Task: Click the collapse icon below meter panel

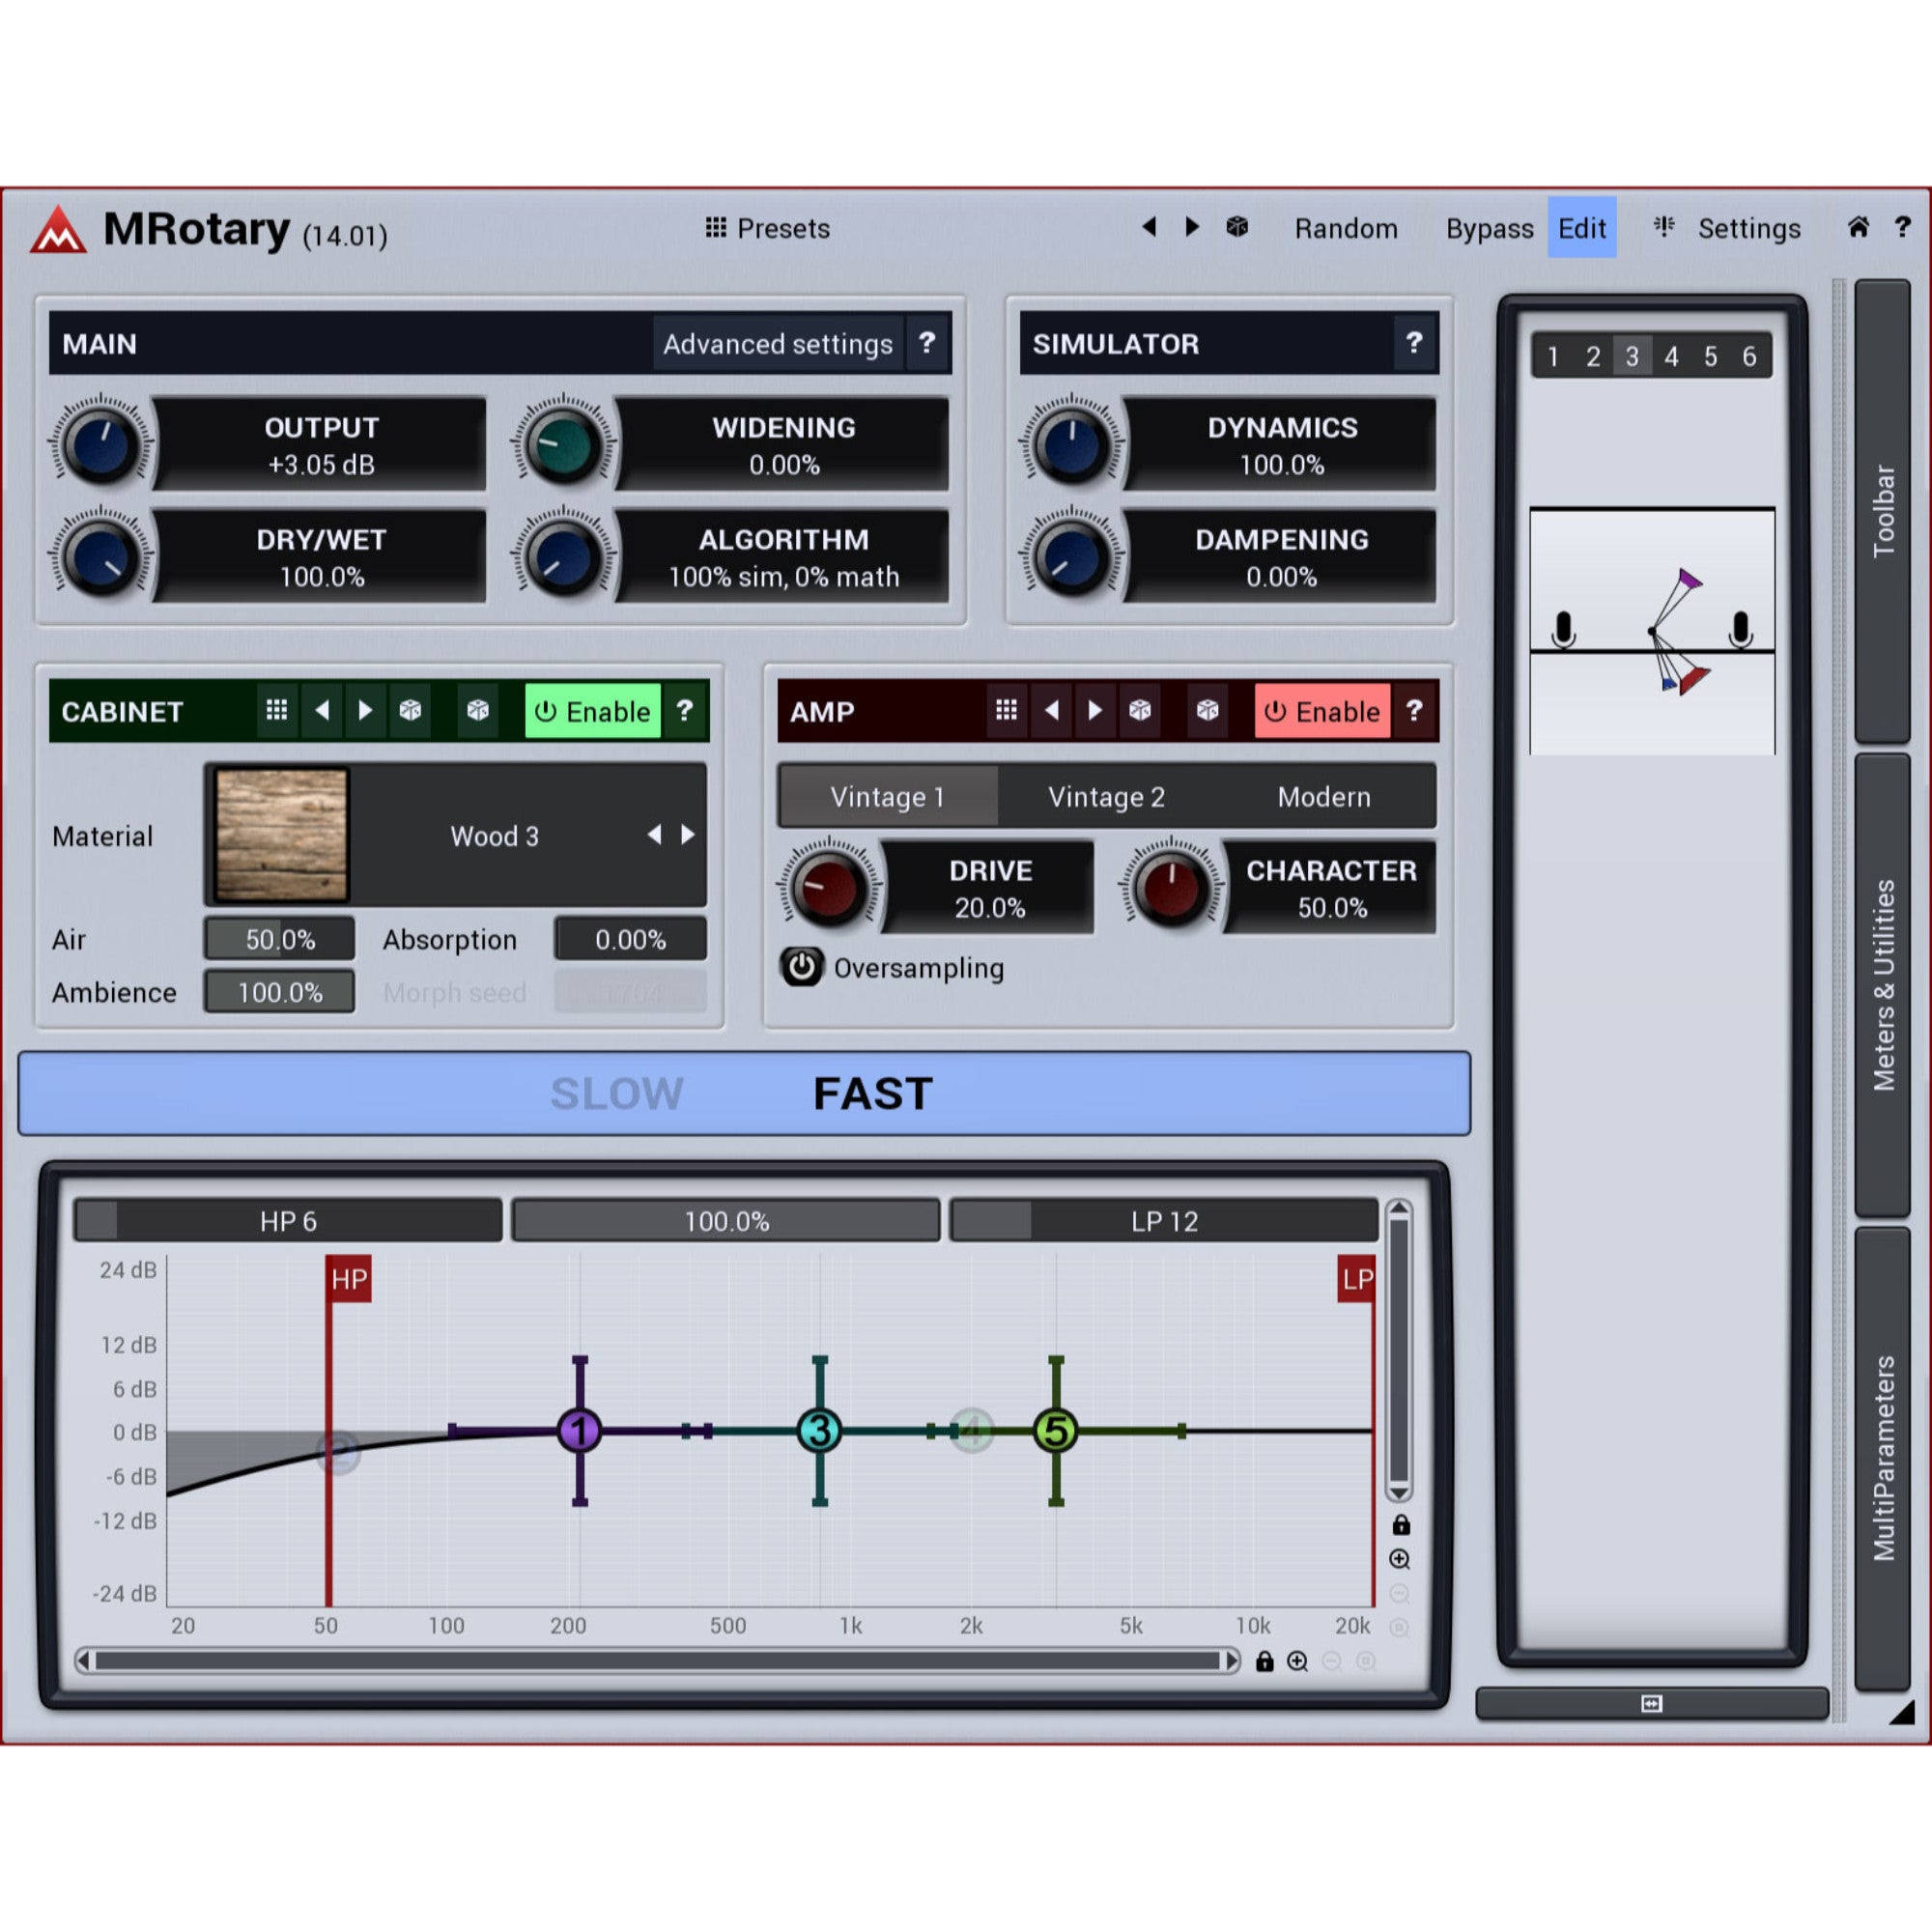Action: (1652, 1703)
